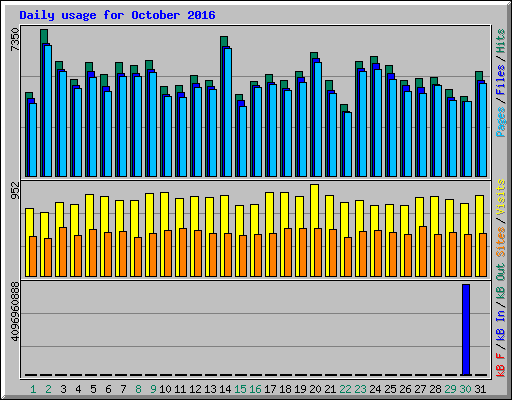Click the '4096960888' y-axis value
The image size is (512, 400).
[15, 312]
